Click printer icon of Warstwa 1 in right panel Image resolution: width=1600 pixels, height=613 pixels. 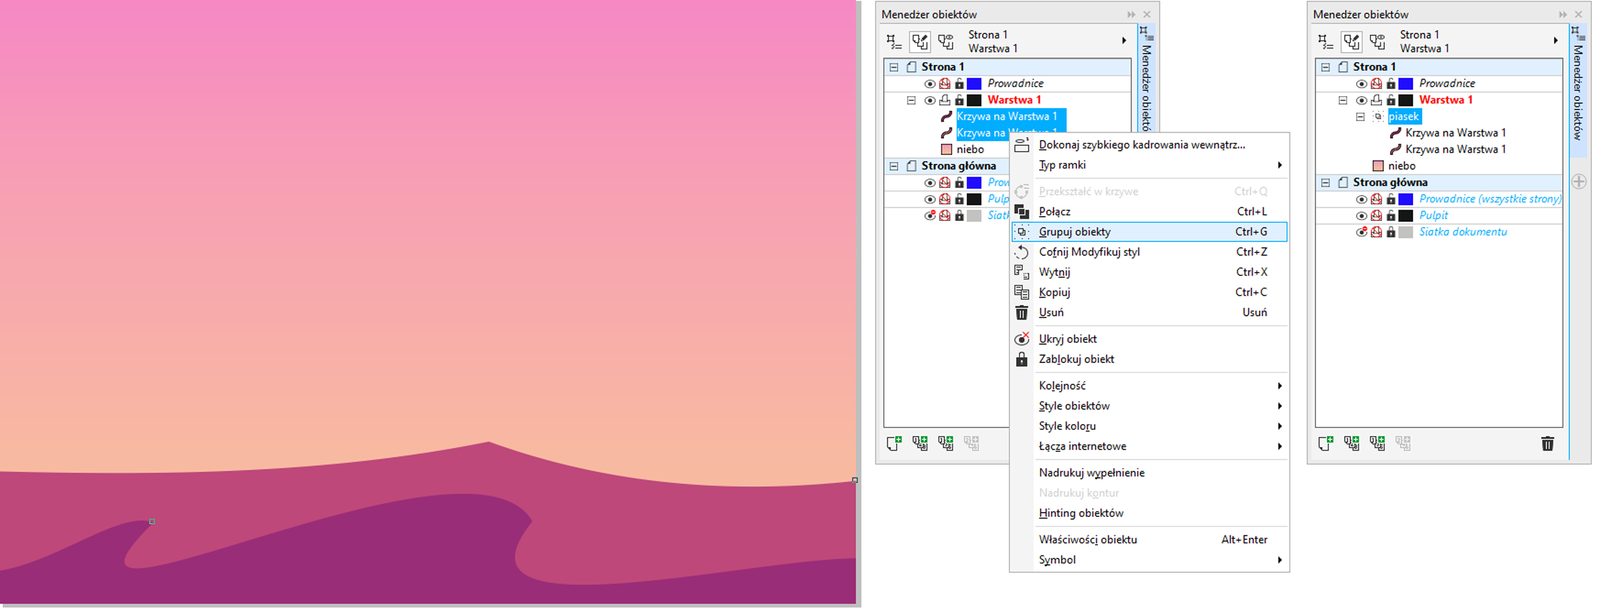click(1376, 100)
